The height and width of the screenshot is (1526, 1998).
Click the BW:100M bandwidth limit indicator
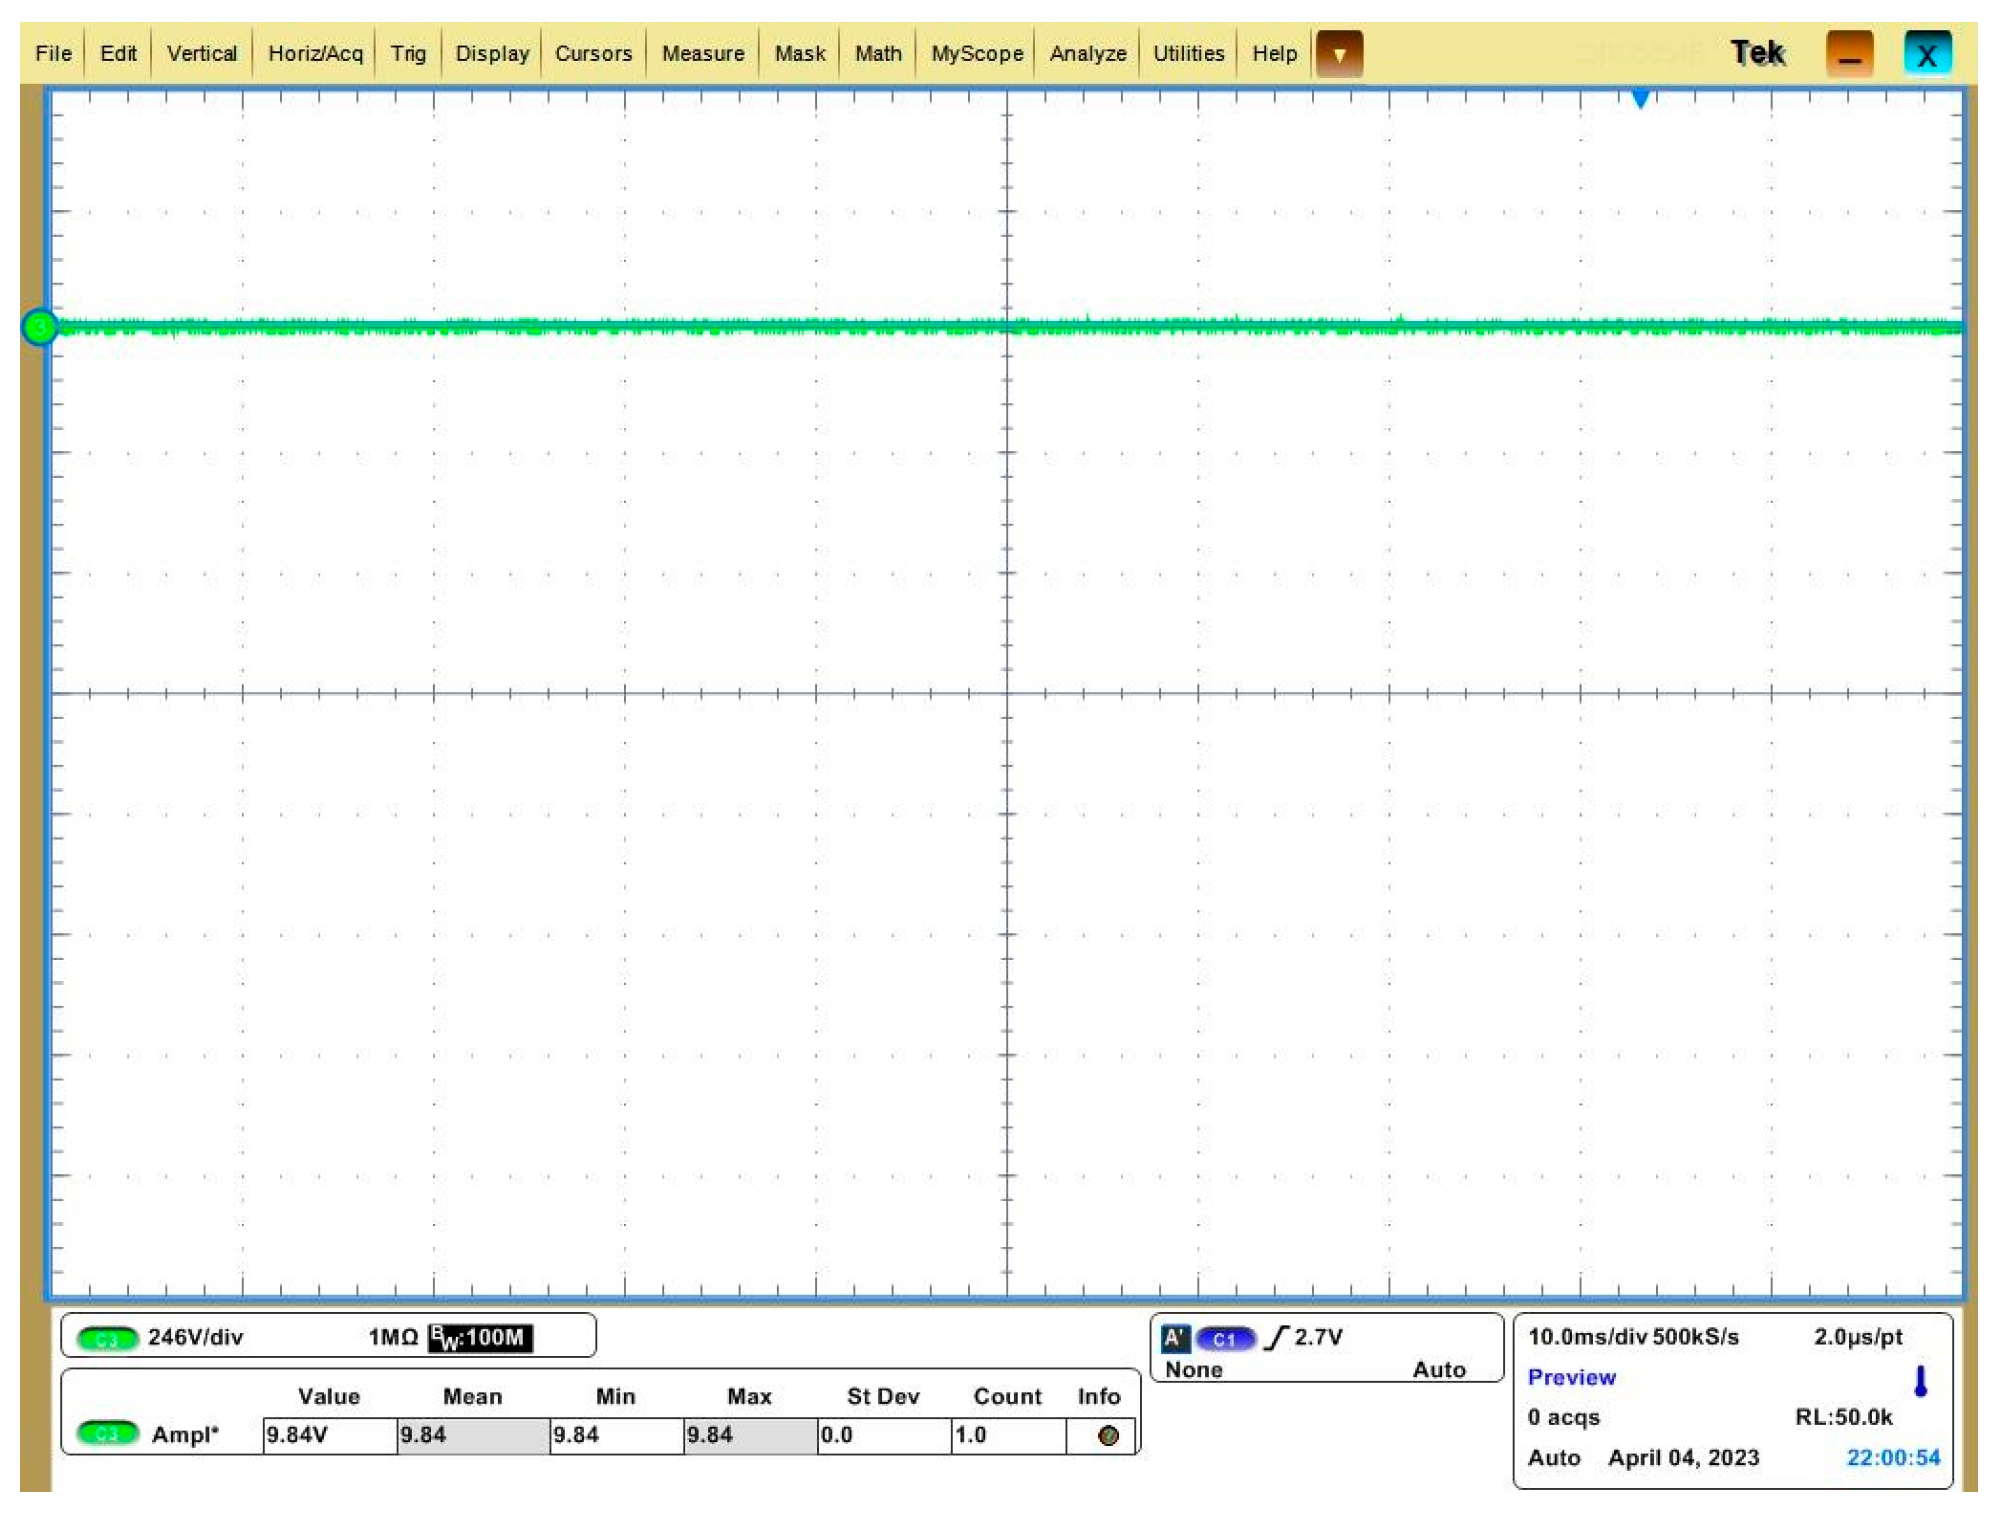(x=480, y=1338)
